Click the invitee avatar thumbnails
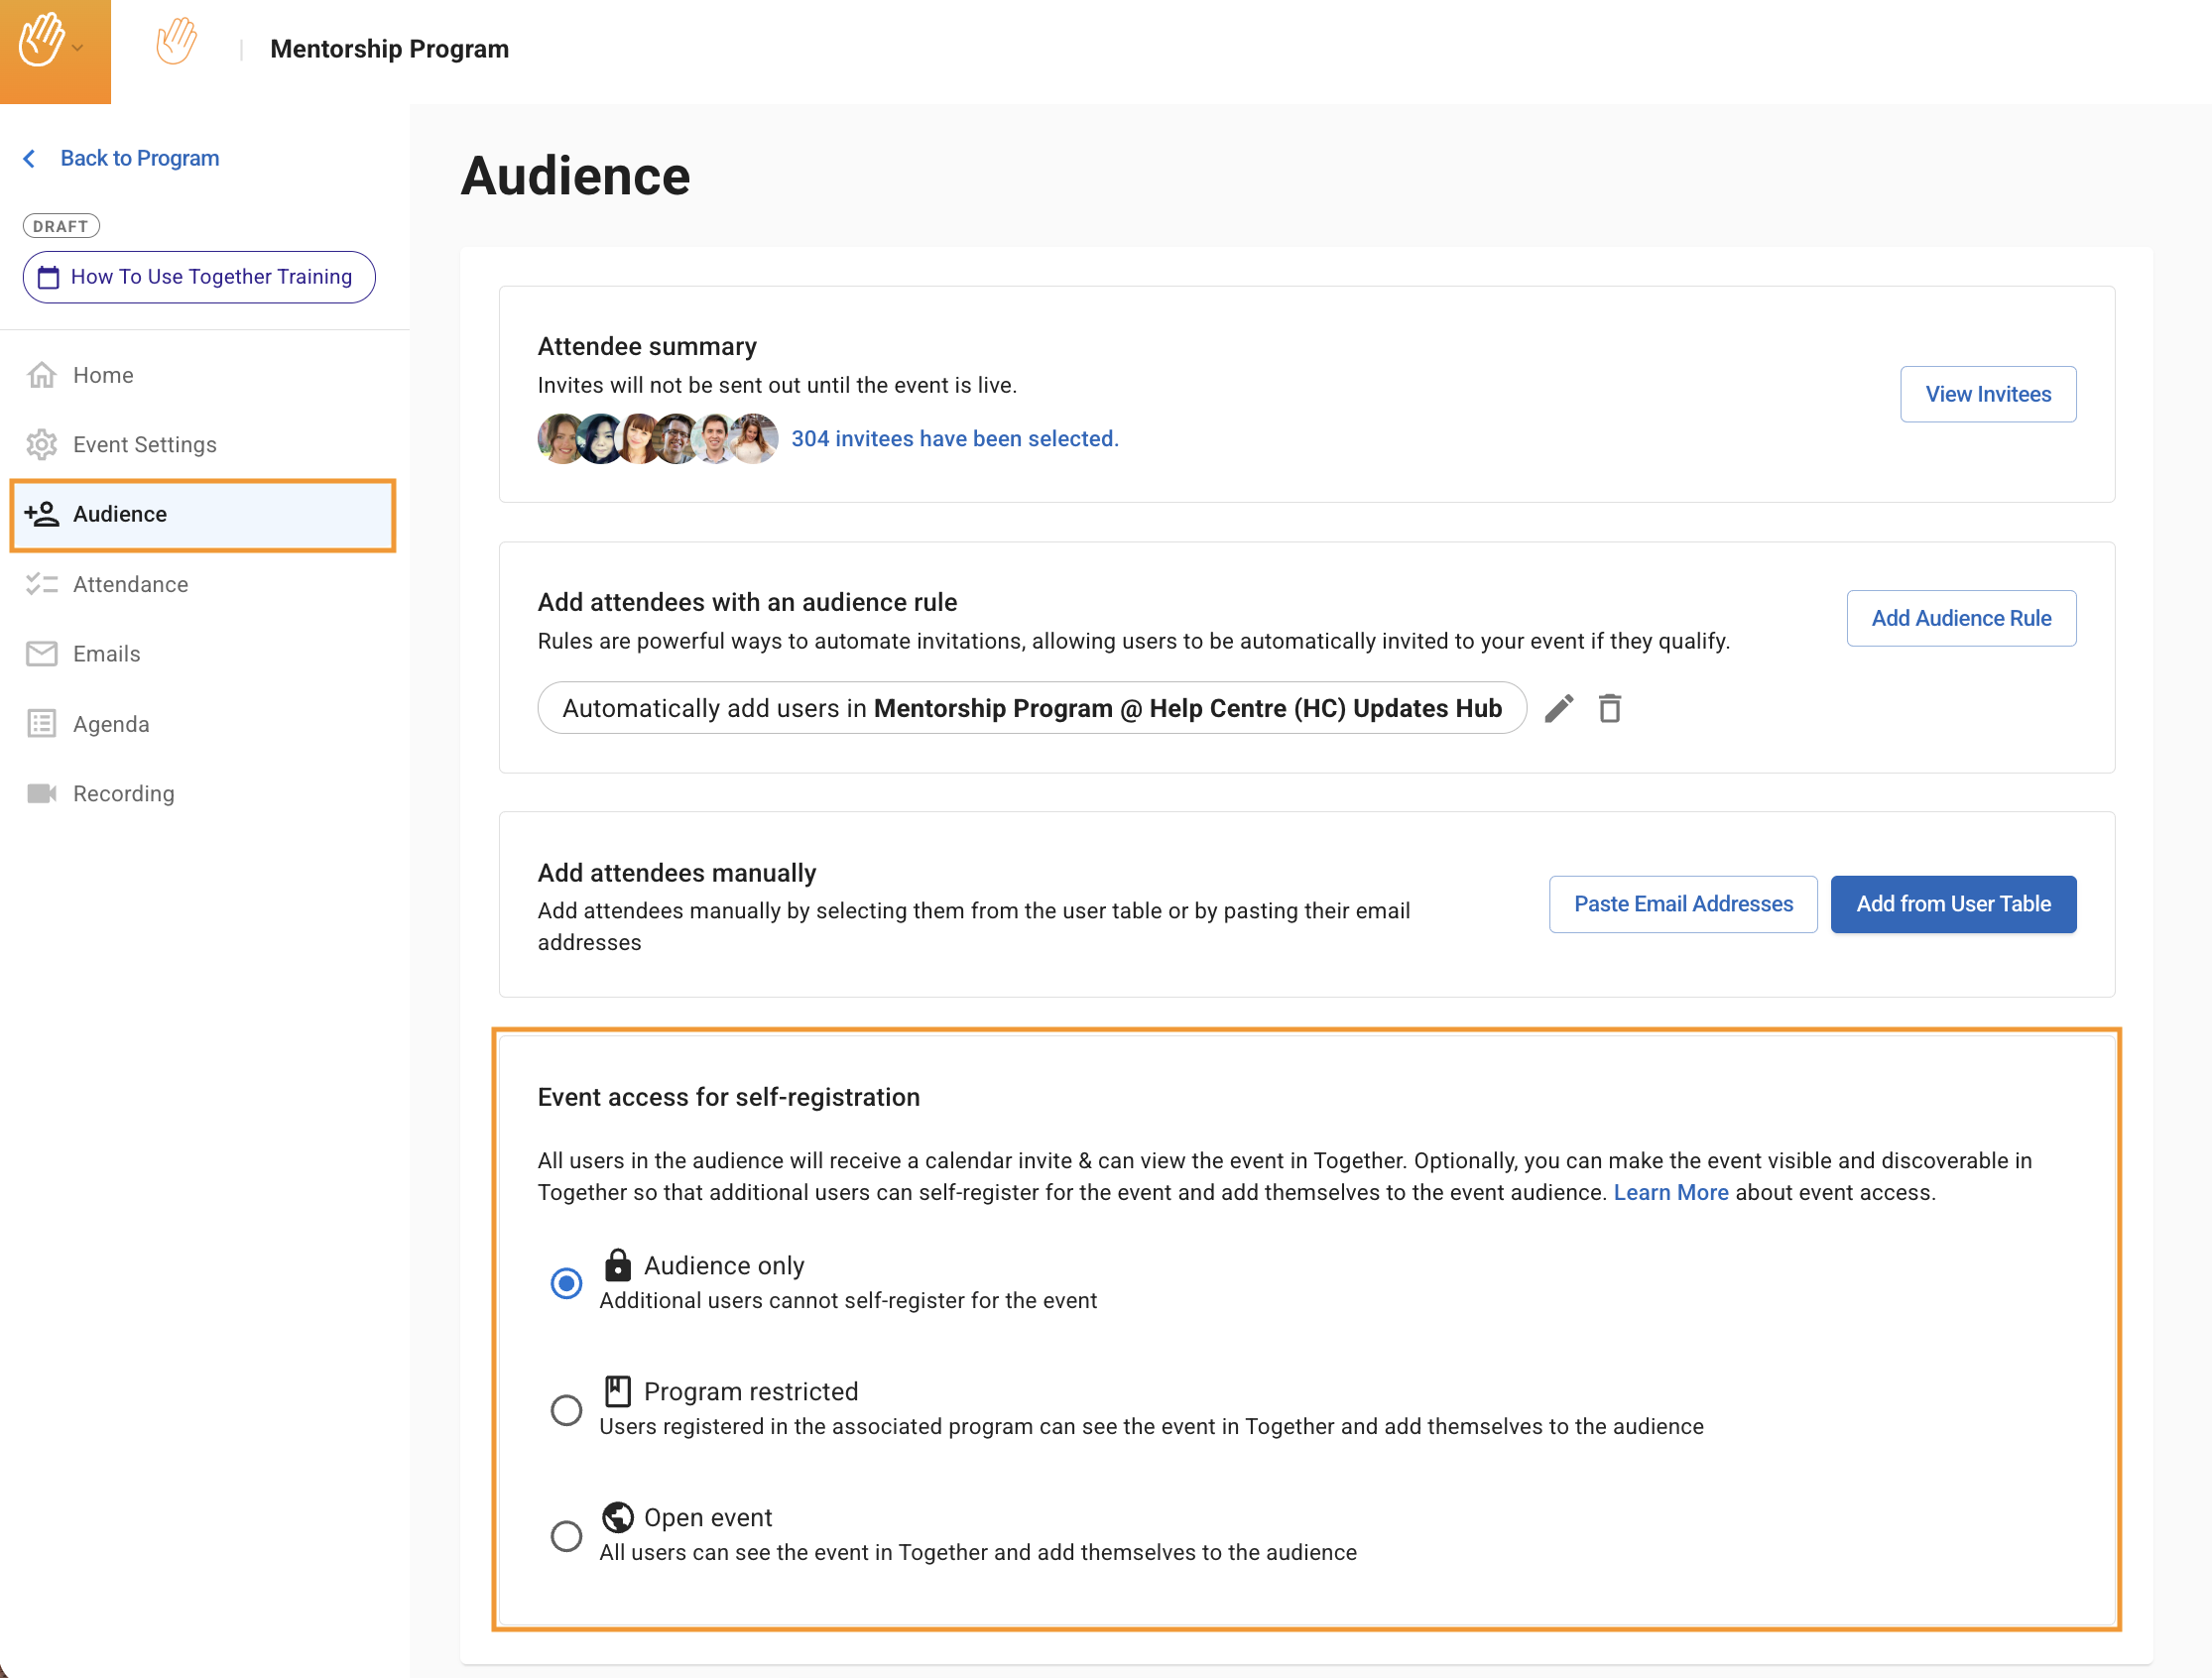Viewport: 2212px width, 1678px height. 656,439
